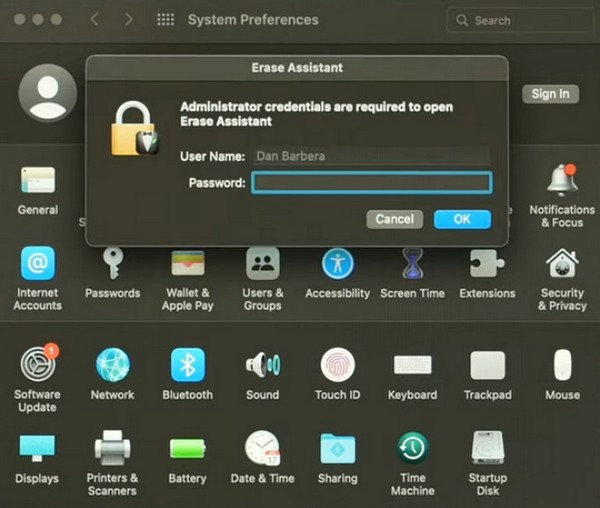Open Battery preferences

(188, 448)
